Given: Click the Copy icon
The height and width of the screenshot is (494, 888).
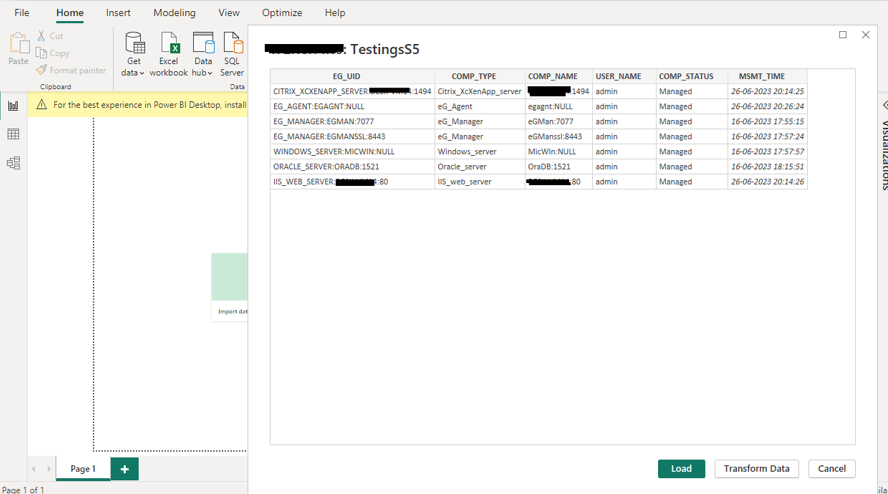Looking at the screenshot, I should [x=41, y=53].
